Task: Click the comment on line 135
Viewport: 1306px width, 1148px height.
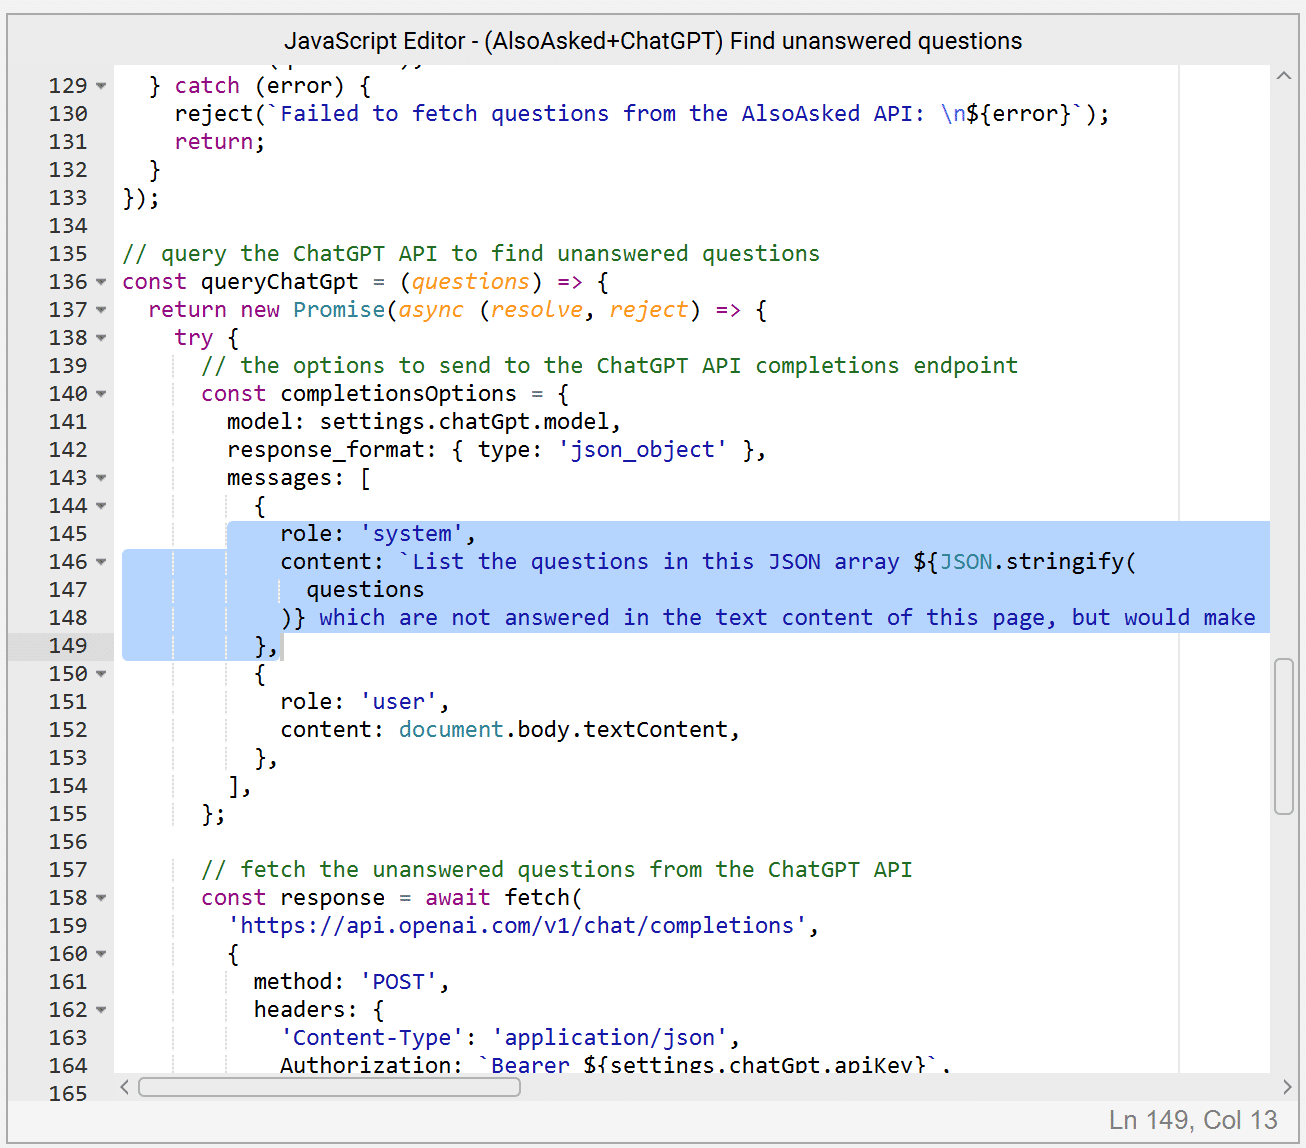Action: (471, 254)
